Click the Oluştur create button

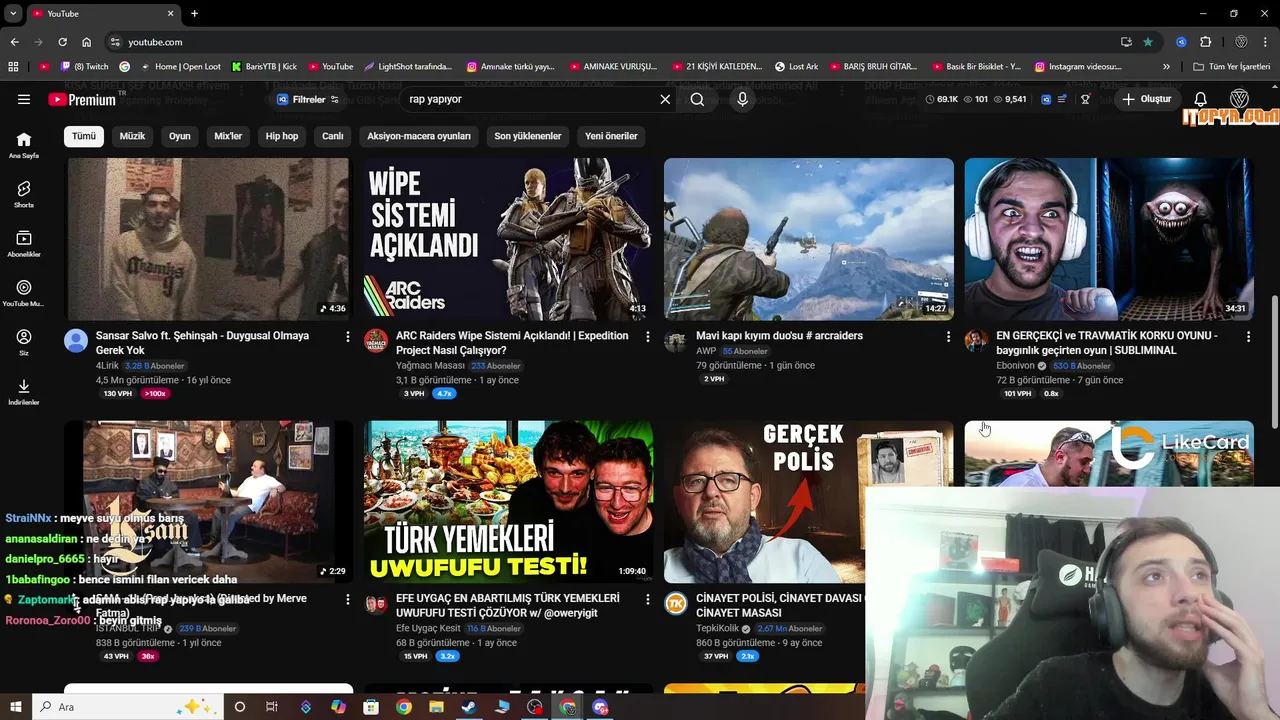tap(1147, 99)
